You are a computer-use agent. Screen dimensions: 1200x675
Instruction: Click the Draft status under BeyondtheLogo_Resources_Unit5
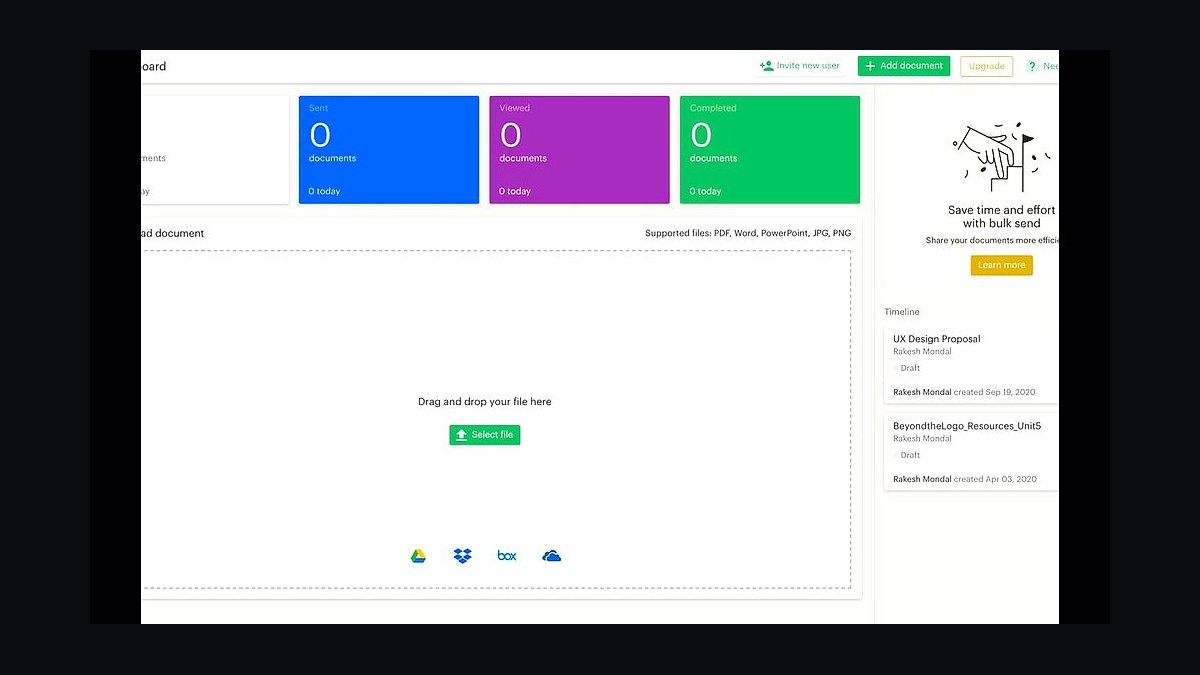(910, 455)
